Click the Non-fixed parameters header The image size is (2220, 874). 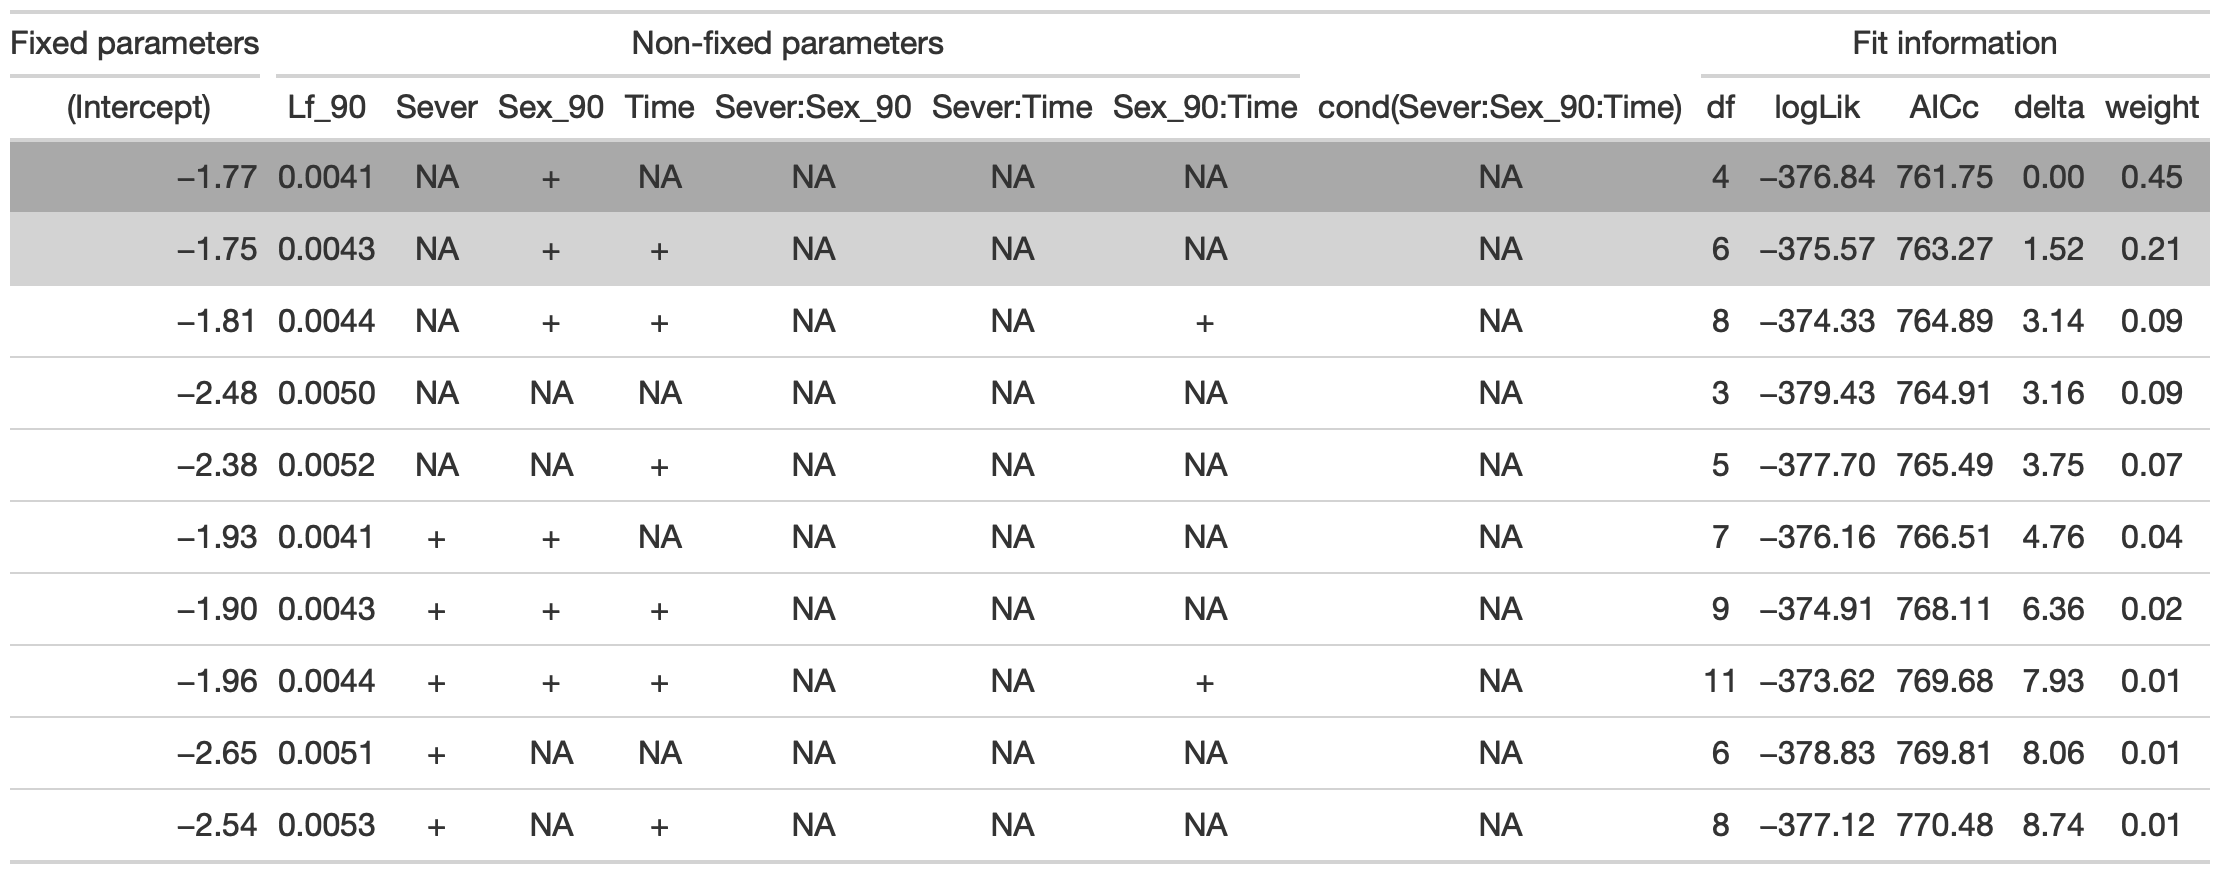pos(787,44)
